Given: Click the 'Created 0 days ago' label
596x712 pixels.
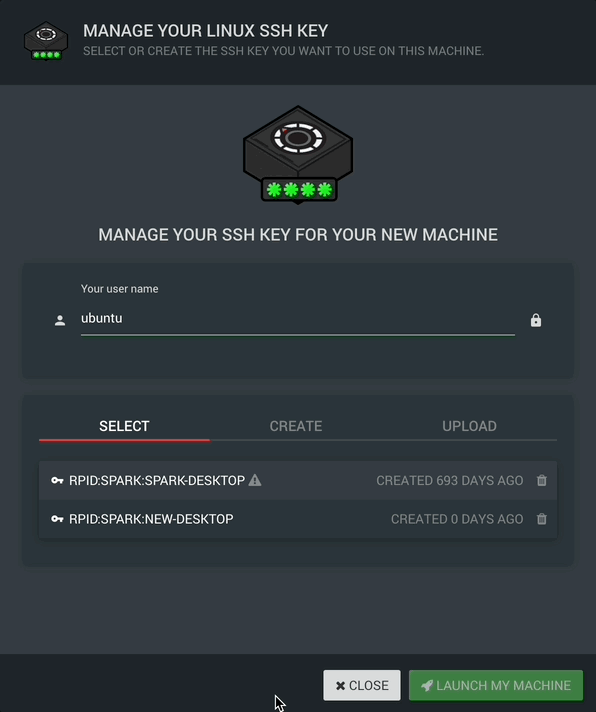Looking at the screenshot, I should (x=457, y=519).
